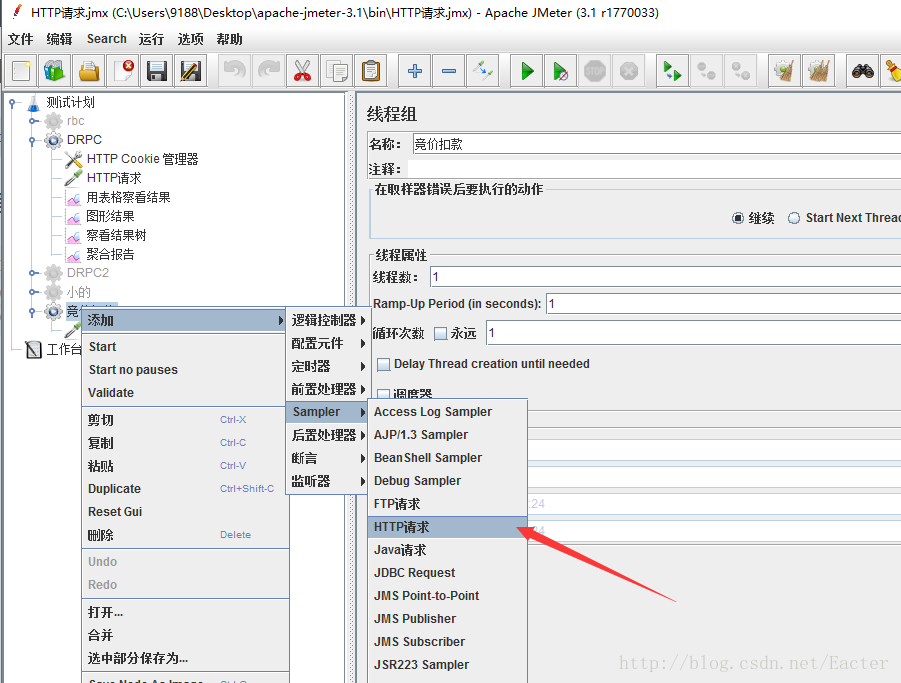The width and height of the screenshot is (901, 683).
Task: Click Validate in the context menu
Action: (186, 393)
